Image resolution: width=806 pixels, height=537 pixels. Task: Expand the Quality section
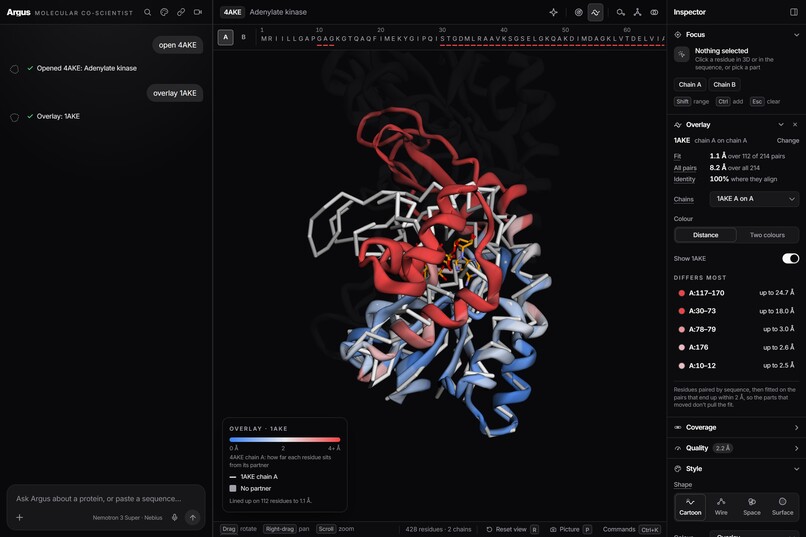(736, 448)
